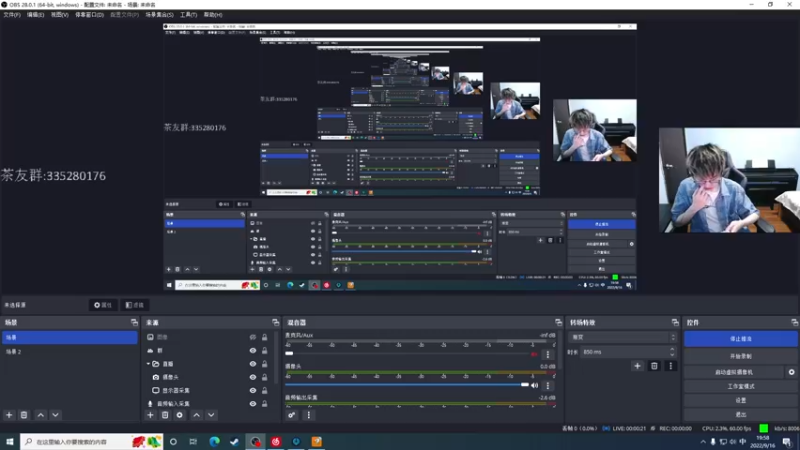Hide the audio input capture source

[x=253, y=404]
